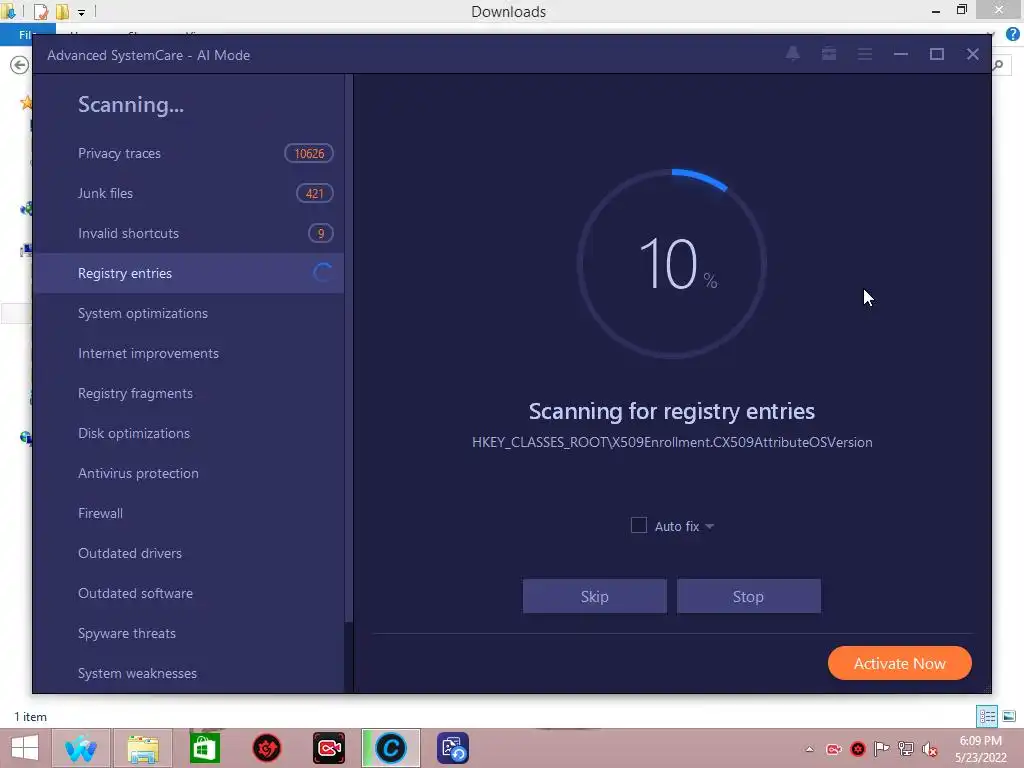Show hidden system tray icons arrow

809,749
